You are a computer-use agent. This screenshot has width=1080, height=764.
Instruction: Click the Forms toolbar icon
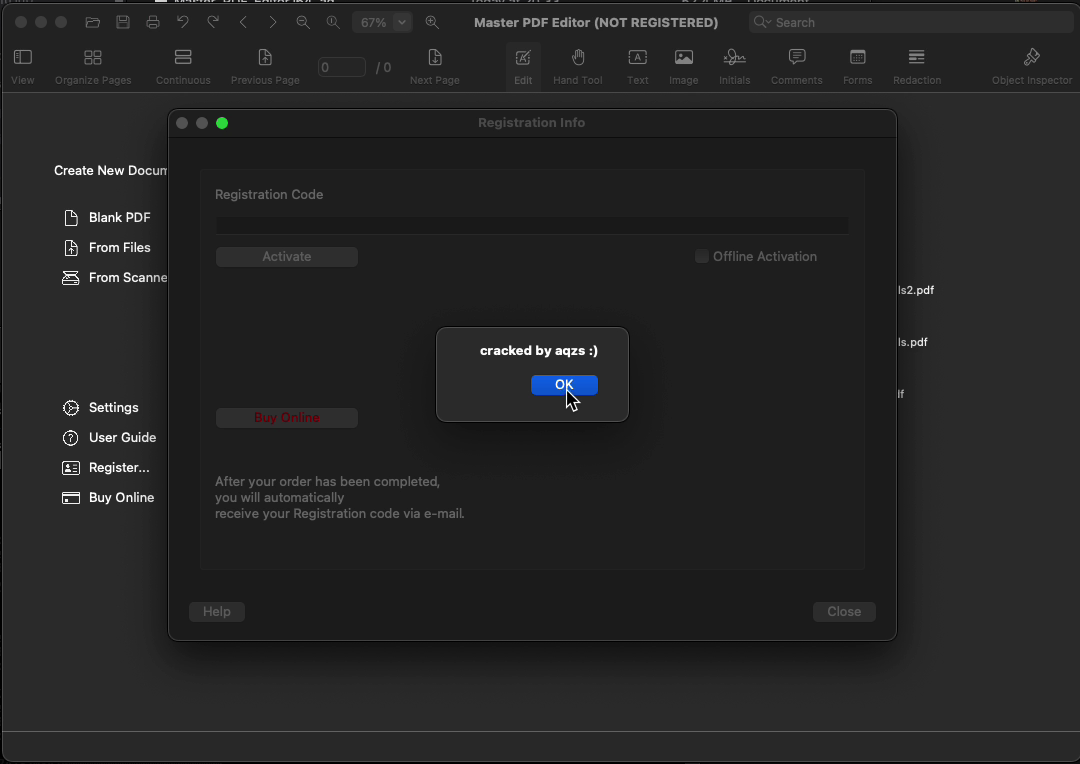tap(857, 66)
